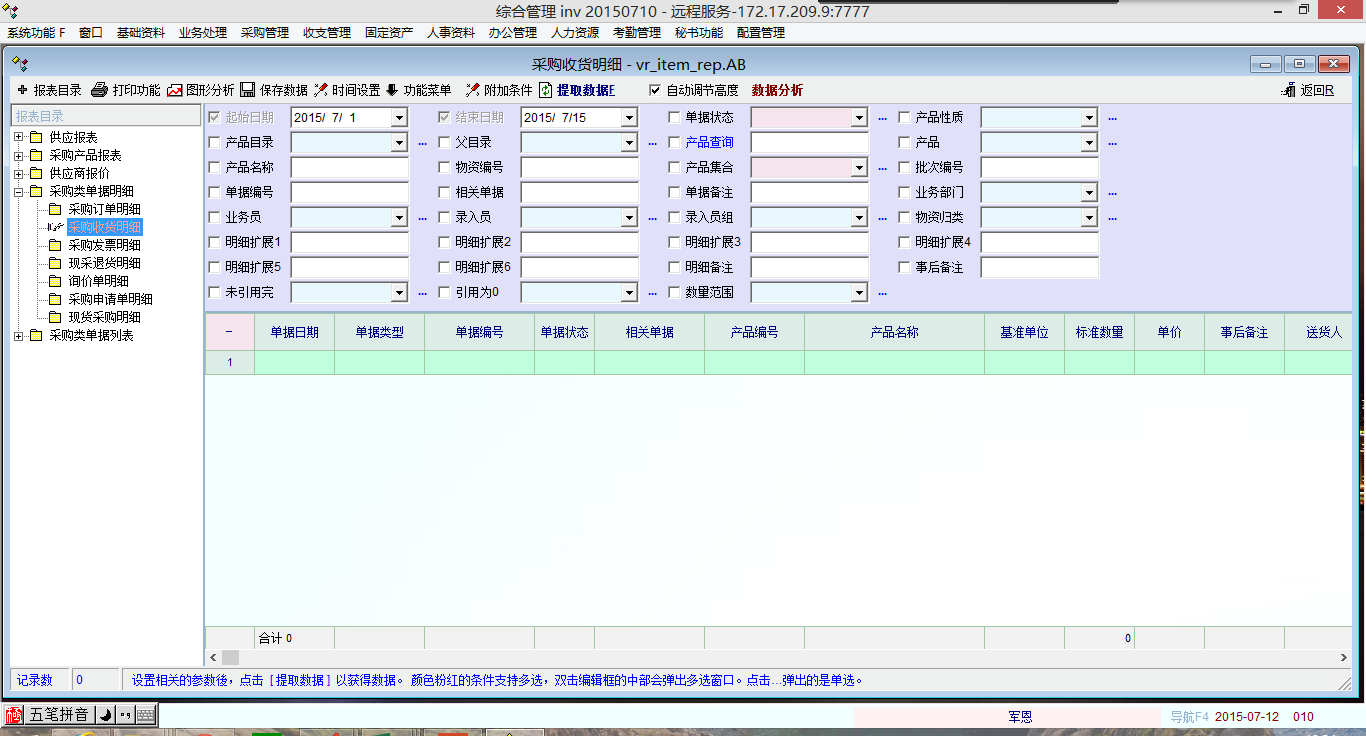Select 采购订单明细 in report tree

coord(104,209)
